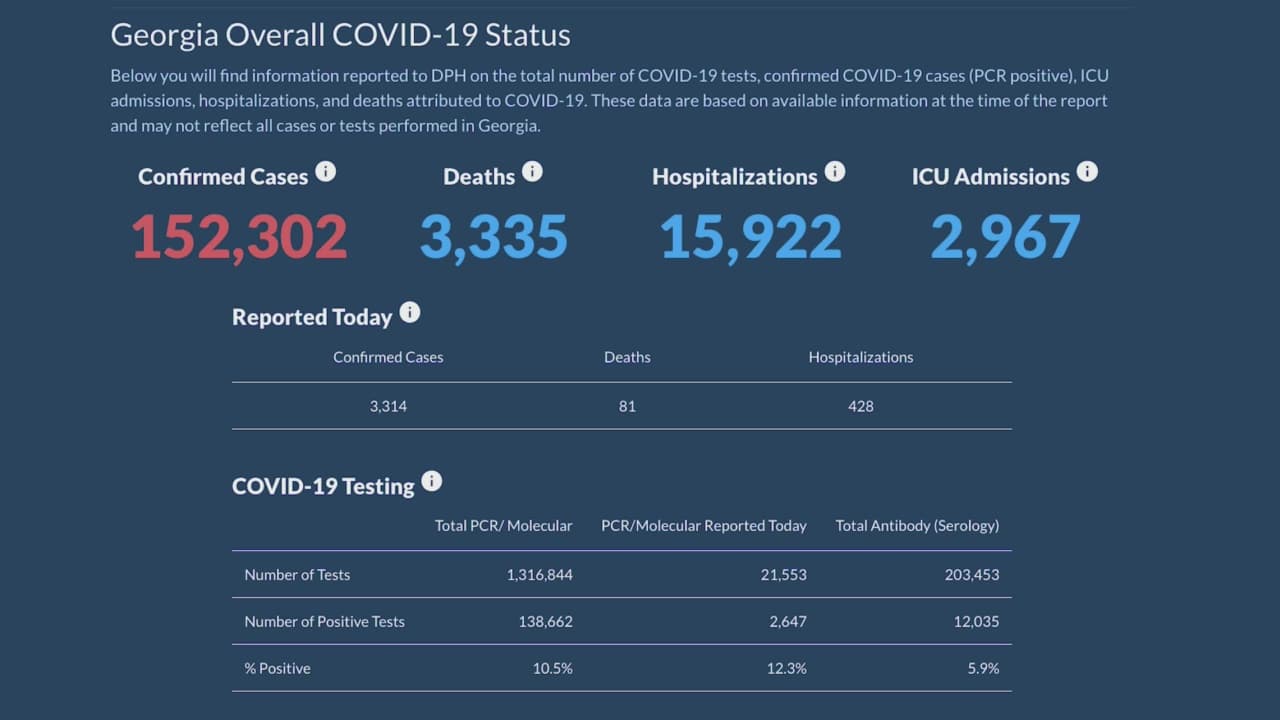Open COVID-19 Testing info icon
The width and height of the screenshot is (1280, 720).
point(431,482)
